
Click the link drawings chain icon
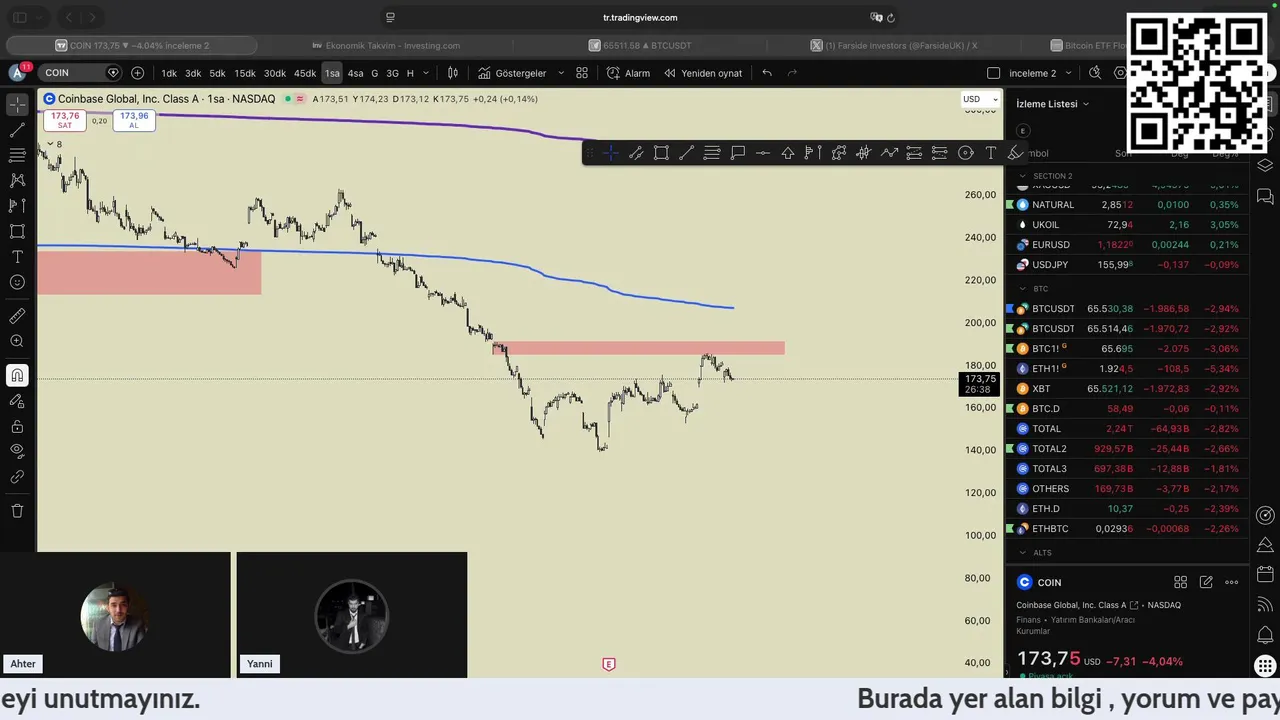tap(17, 477)
